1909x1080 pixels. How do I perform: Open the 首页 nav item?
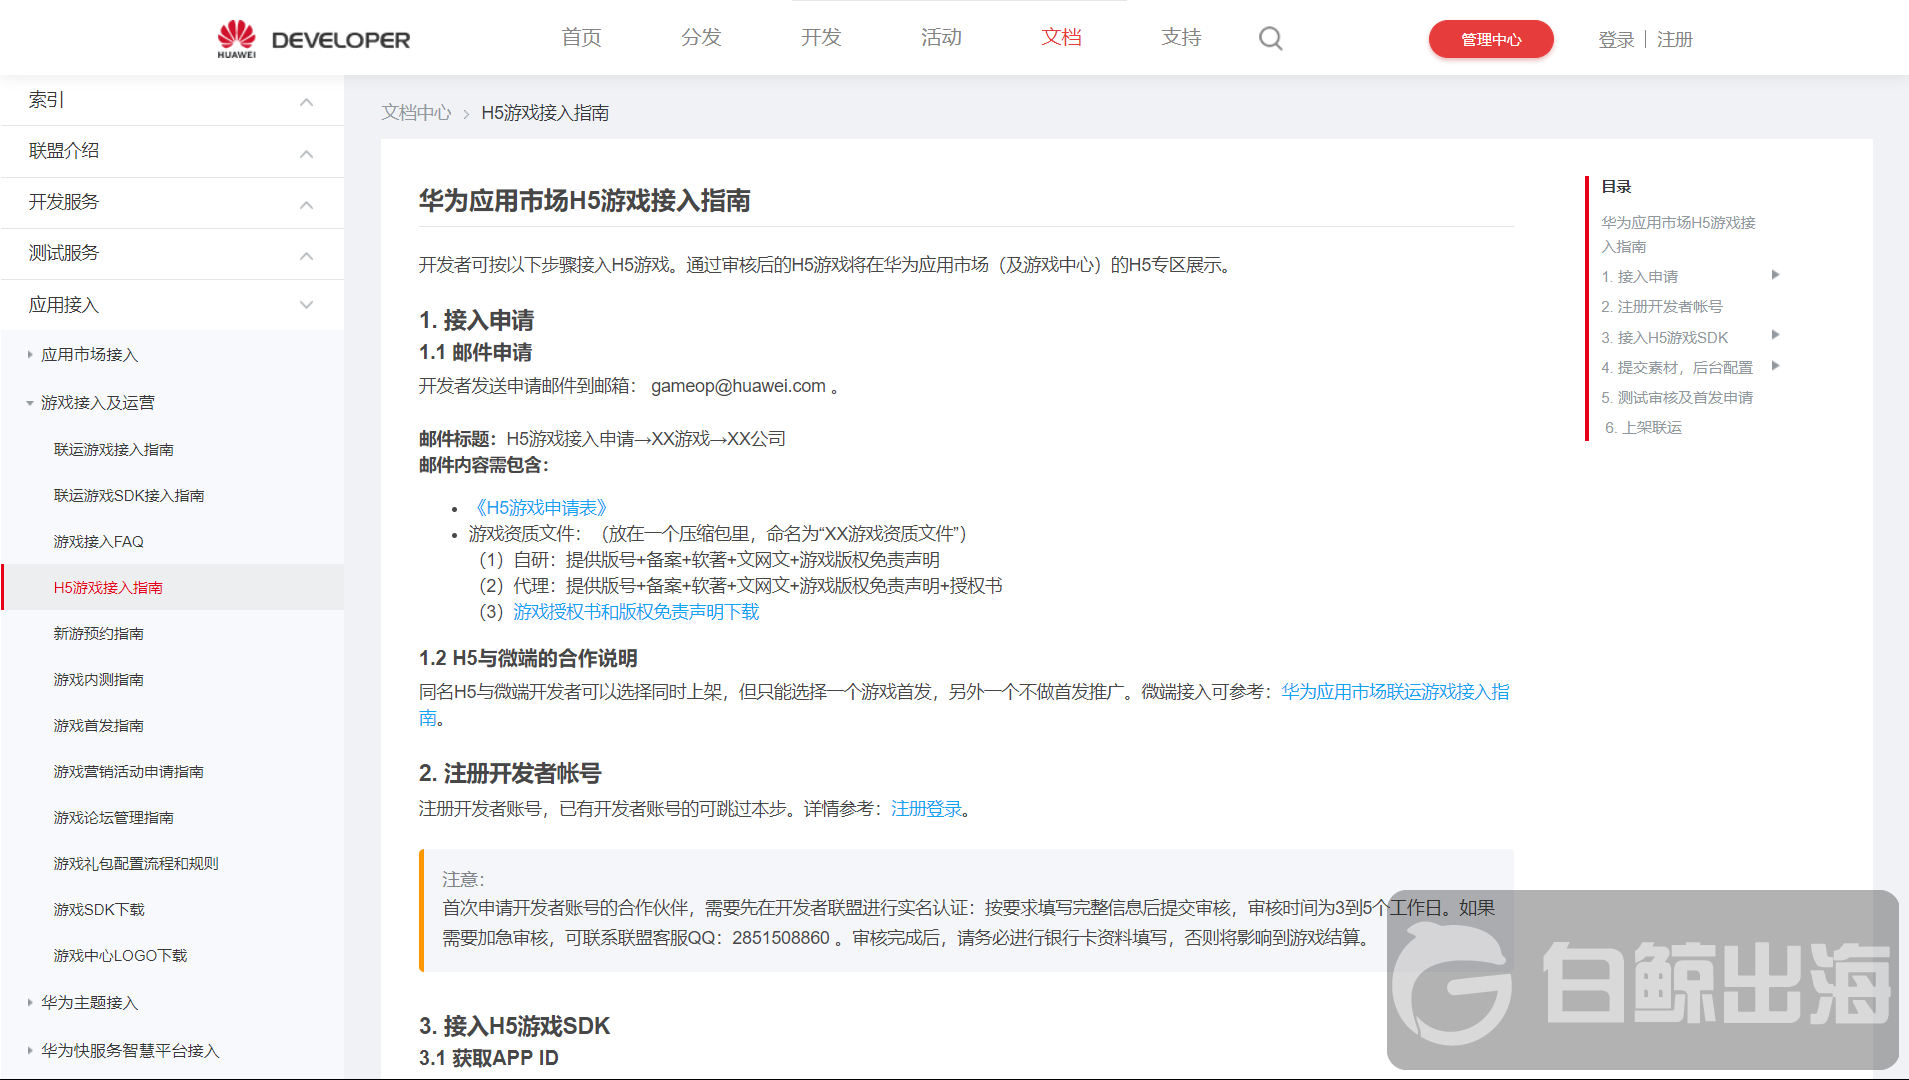coord(581,38)
